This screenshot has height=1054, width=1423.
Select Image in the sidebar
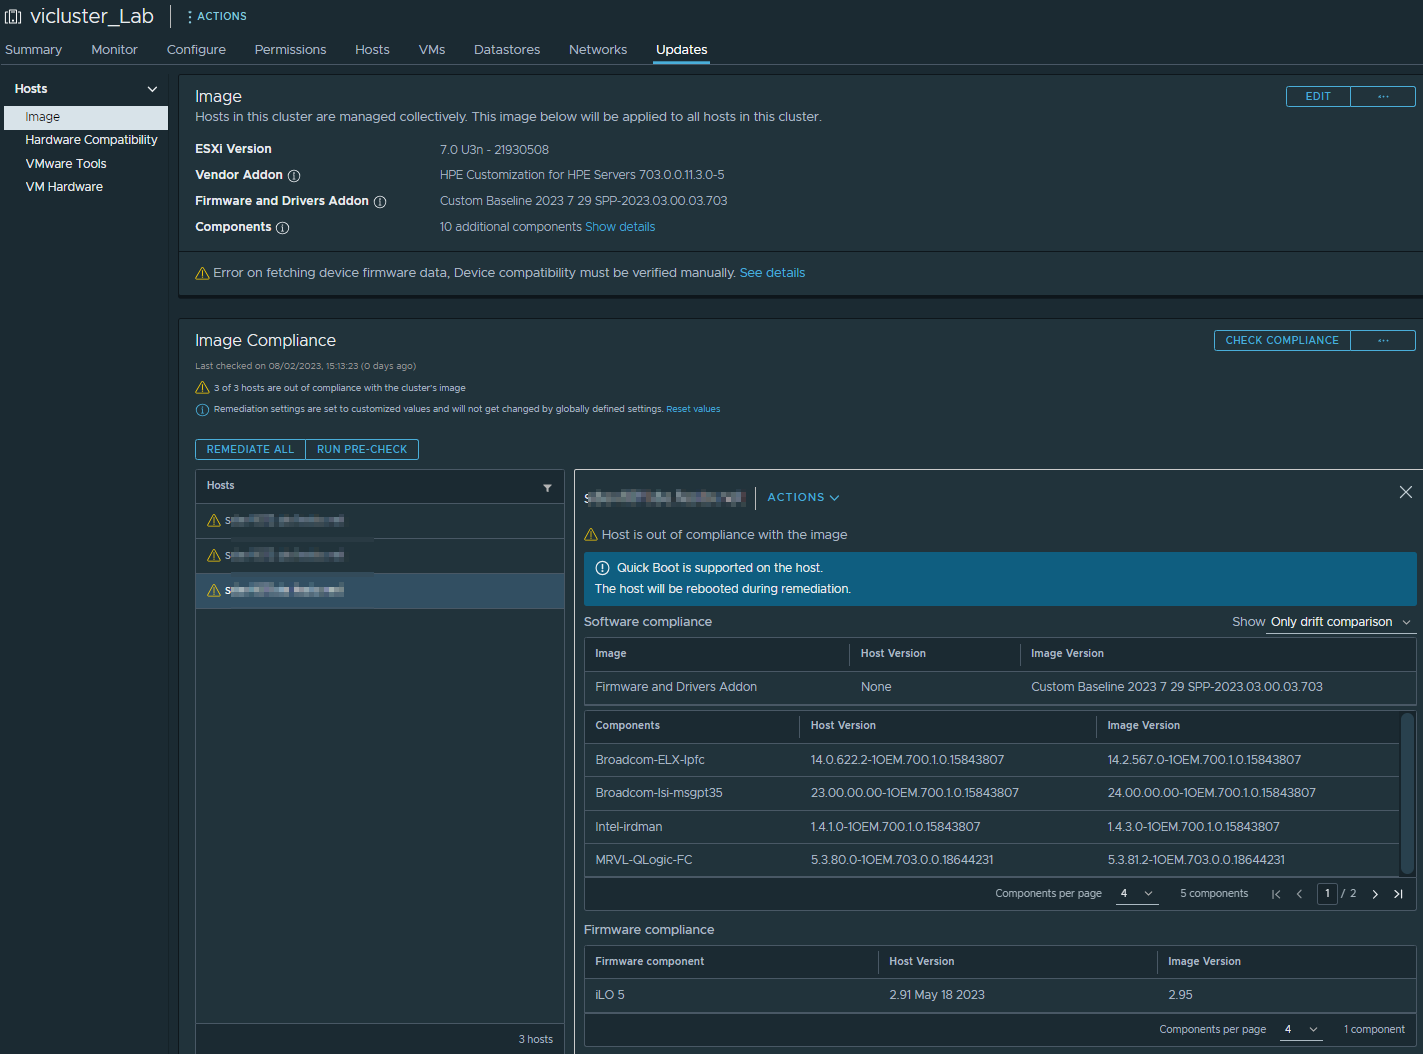(x=86, y=117)
